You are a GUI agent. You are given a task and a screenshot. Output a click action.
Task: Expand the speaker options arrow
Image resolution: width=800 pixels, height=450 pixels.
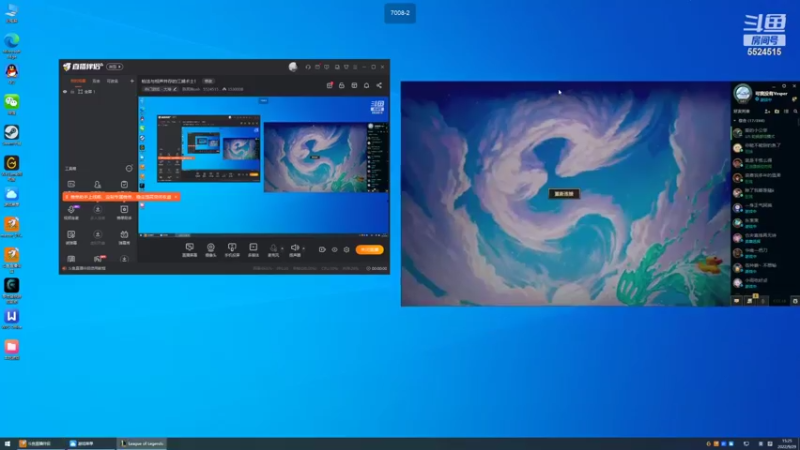click(x=304, y=248)
